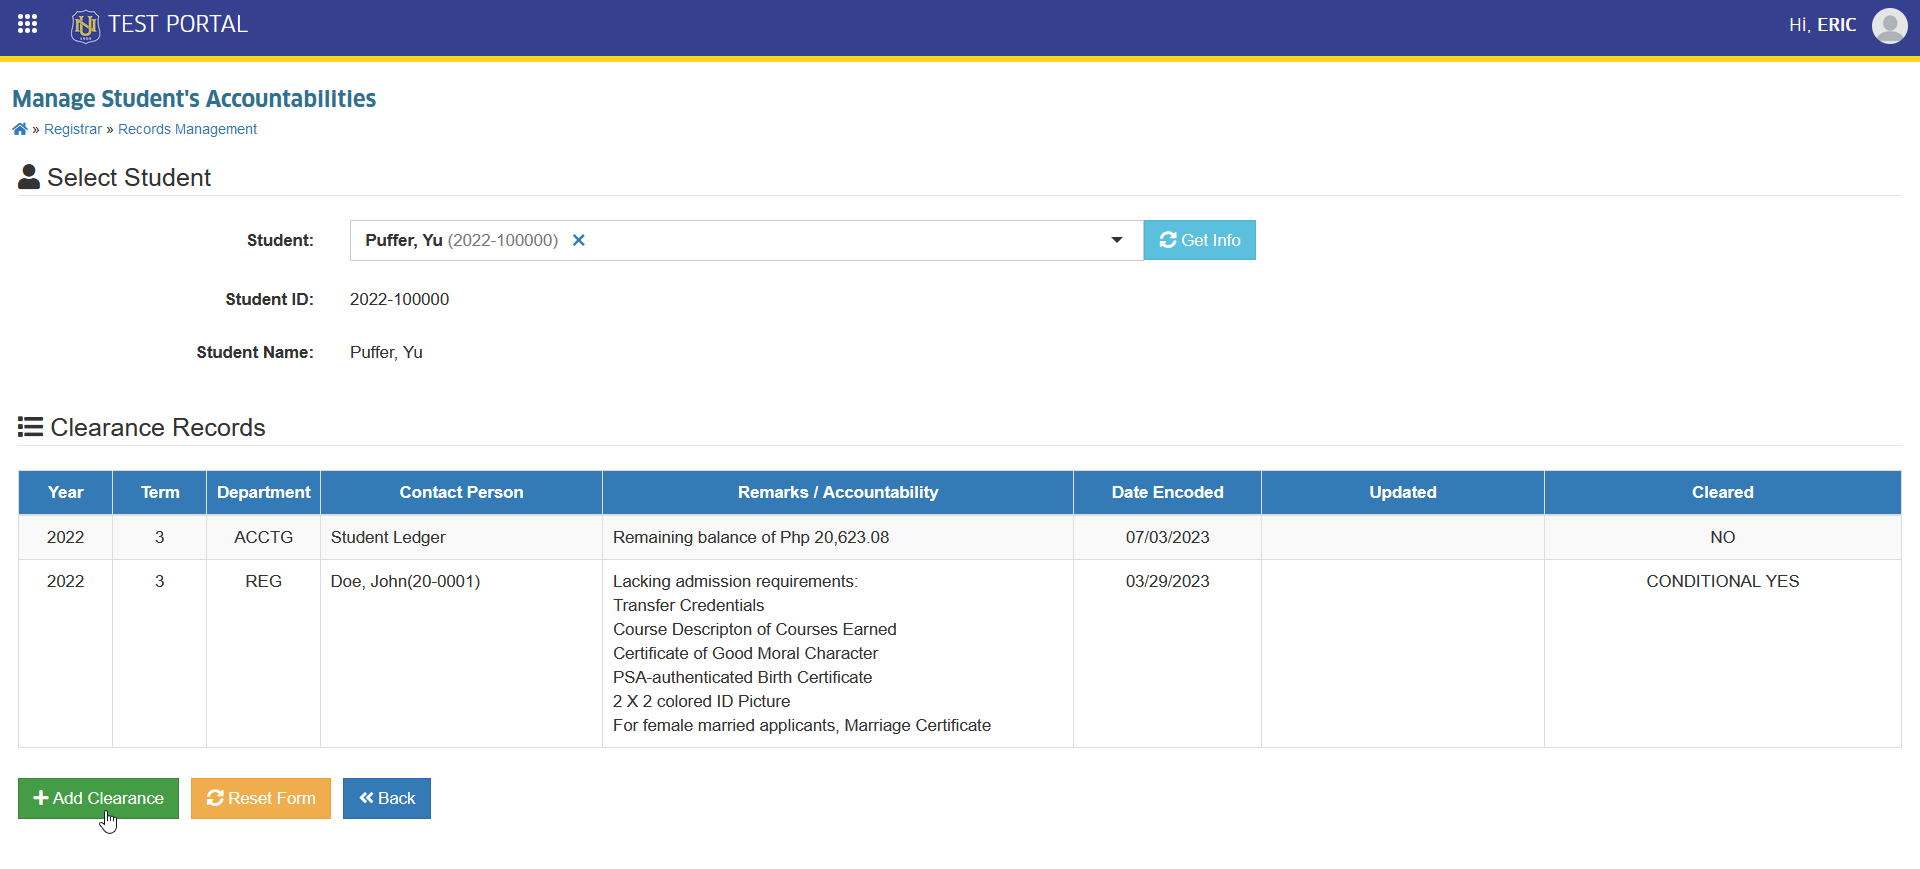Click the Back button
The height and width of the screenshot is (869, 1920).
coord(387,798)
